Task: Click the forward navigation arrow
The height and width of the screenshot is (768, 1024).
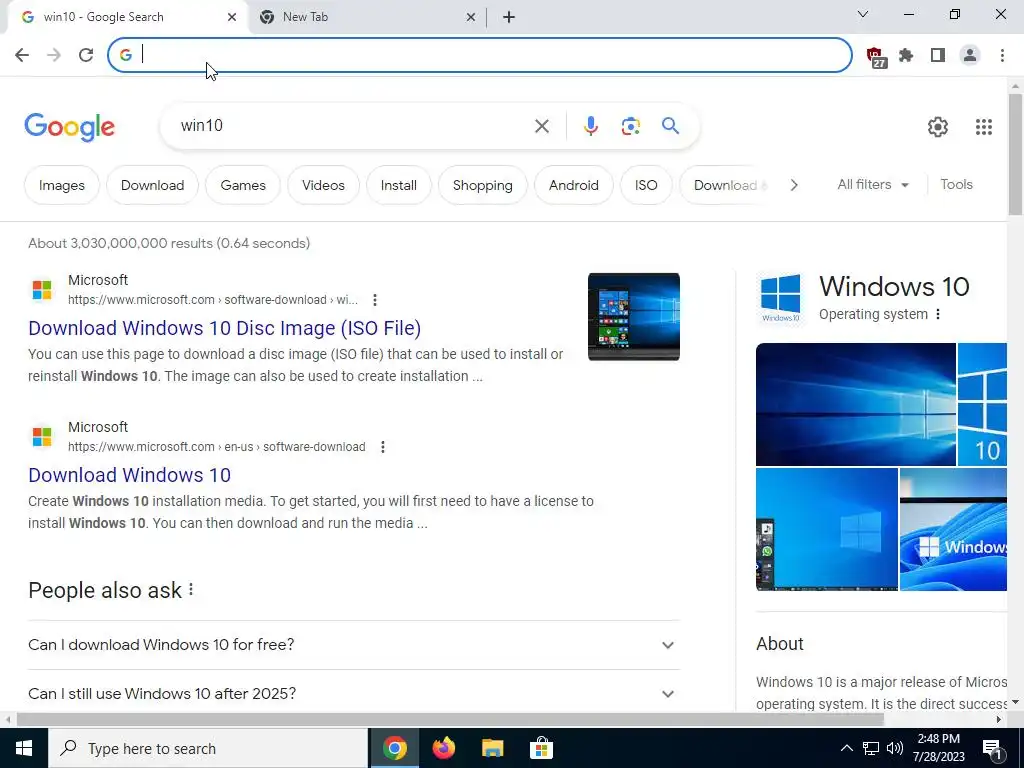Action: 54,55
